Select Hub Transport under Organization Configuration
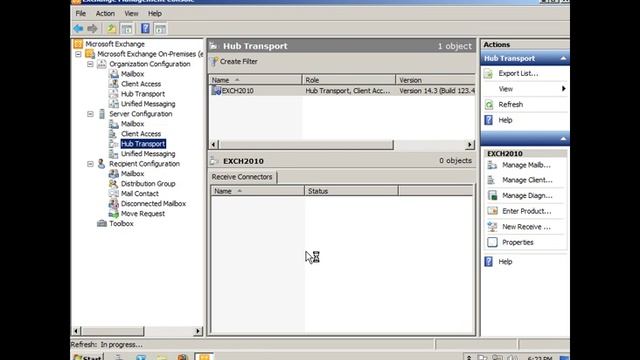 pyautogui.click(x=143, y=94)
